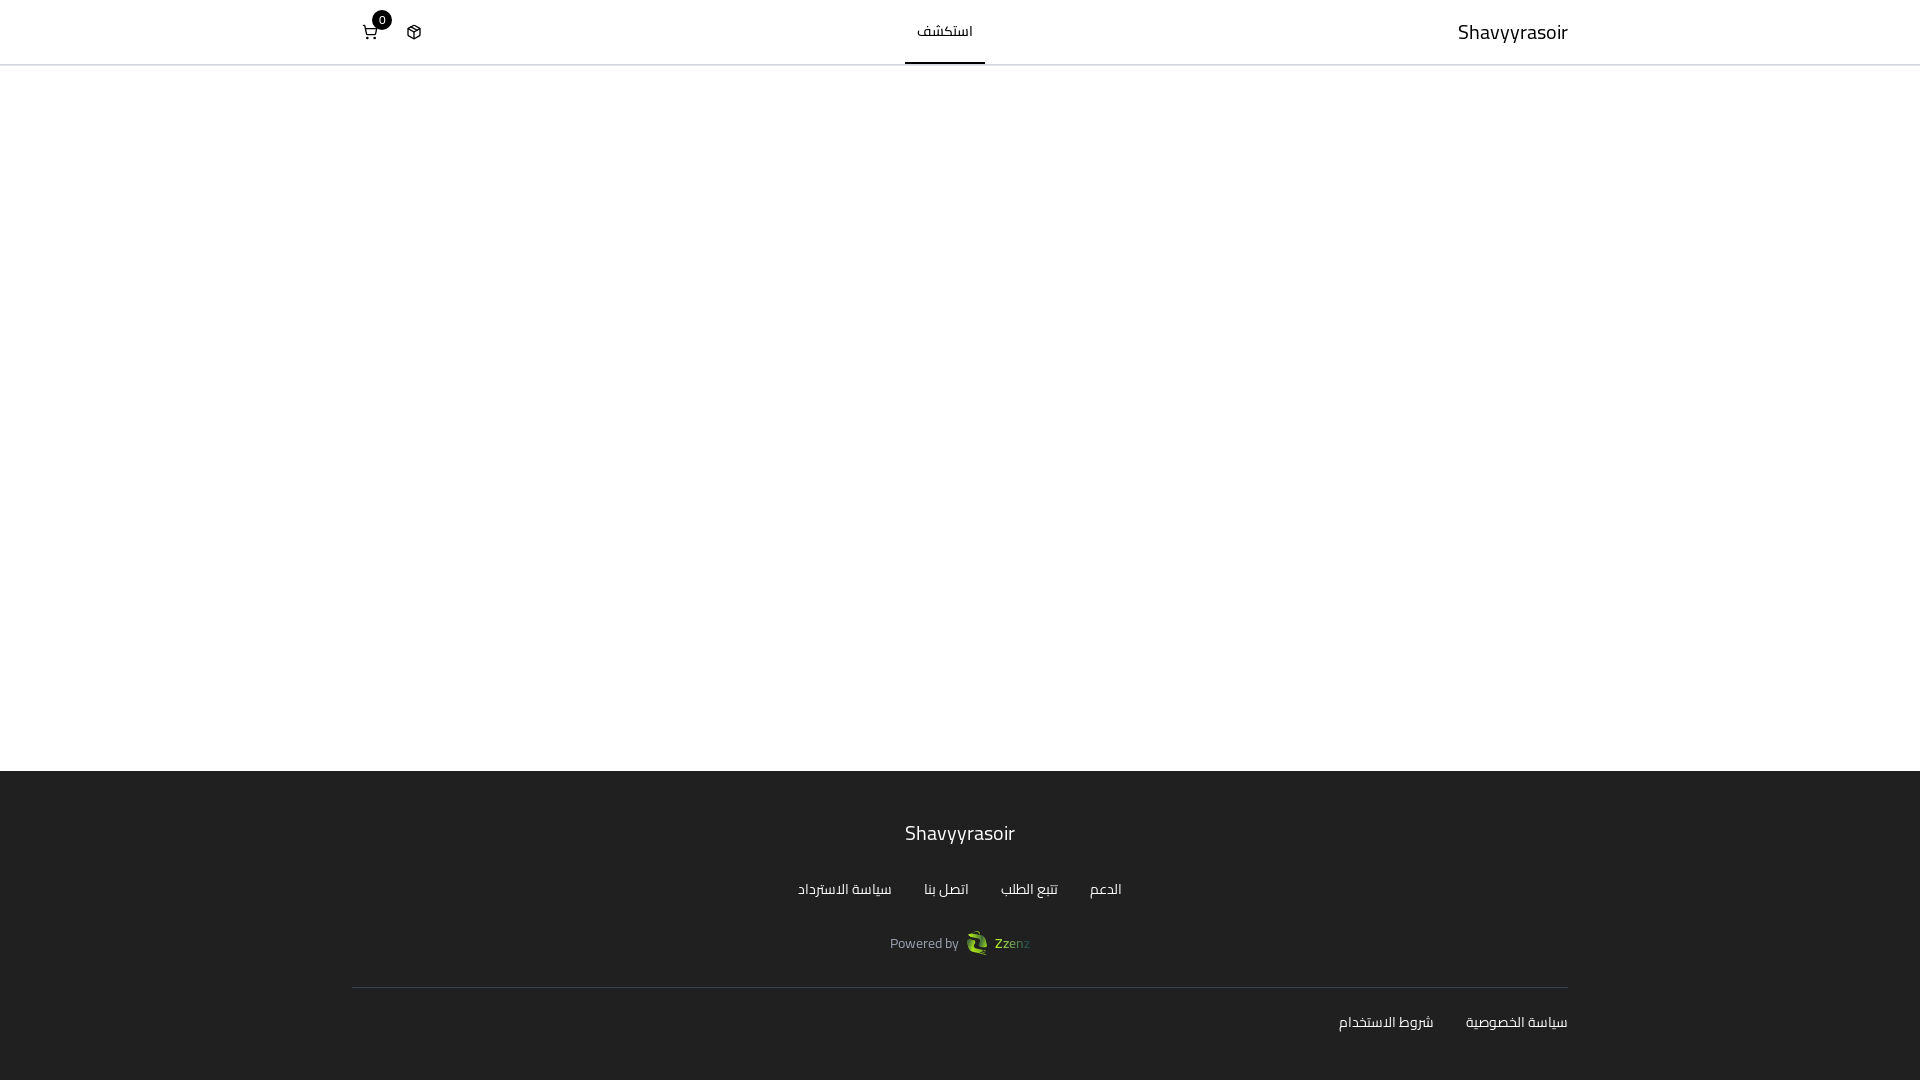Open the سياسة الخصوصية link
This screenshot has height=1080, width=1920.
[x=1517, y=1022]
